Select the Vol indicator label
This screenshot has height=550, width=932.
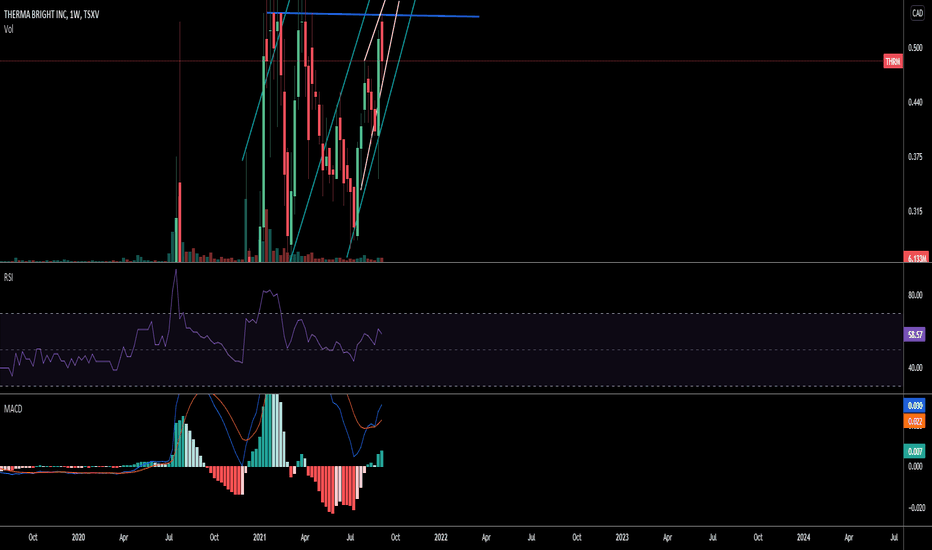[8, 29]
